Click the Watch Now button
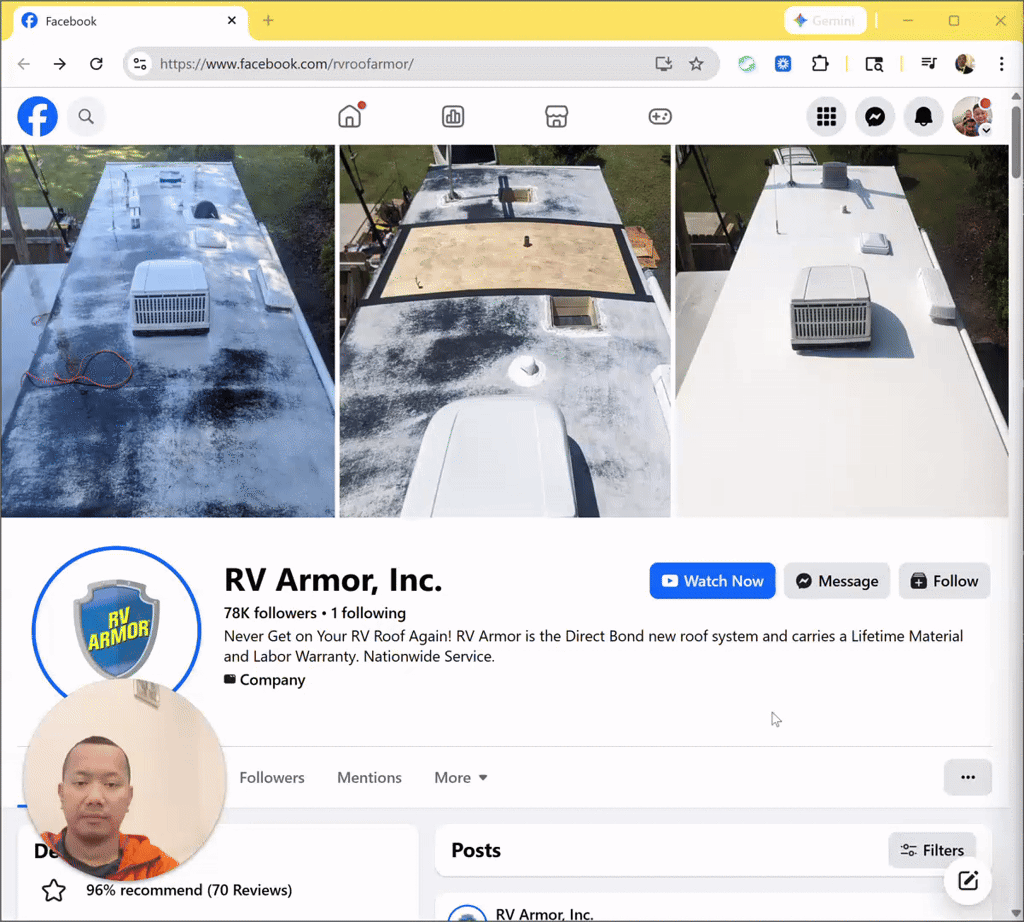Viewport: 1024px width, 922px height. coord(712,580)
